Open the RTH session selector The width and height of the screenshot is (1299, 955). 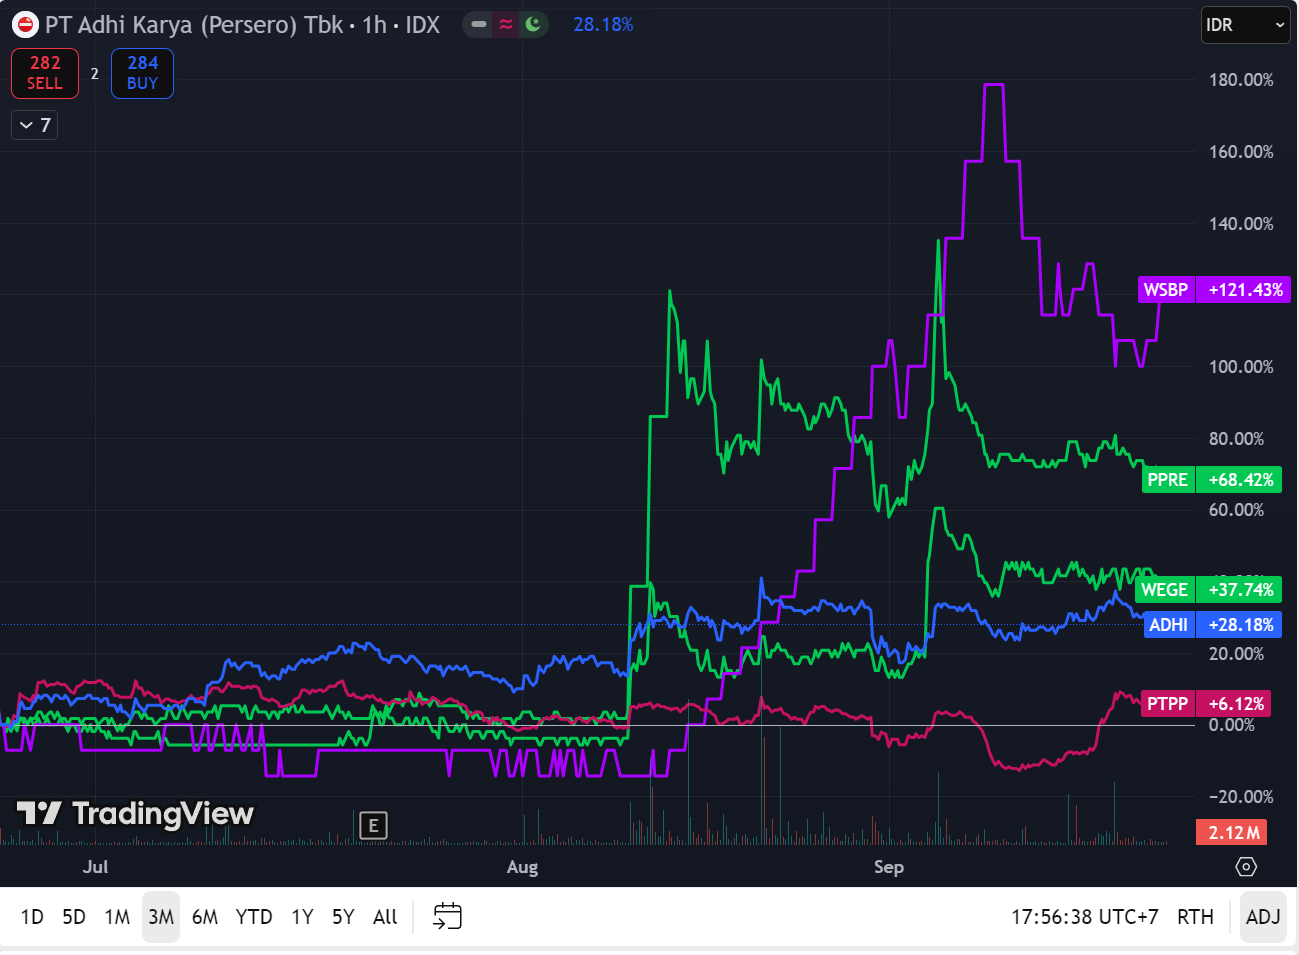coord(1195,917)
